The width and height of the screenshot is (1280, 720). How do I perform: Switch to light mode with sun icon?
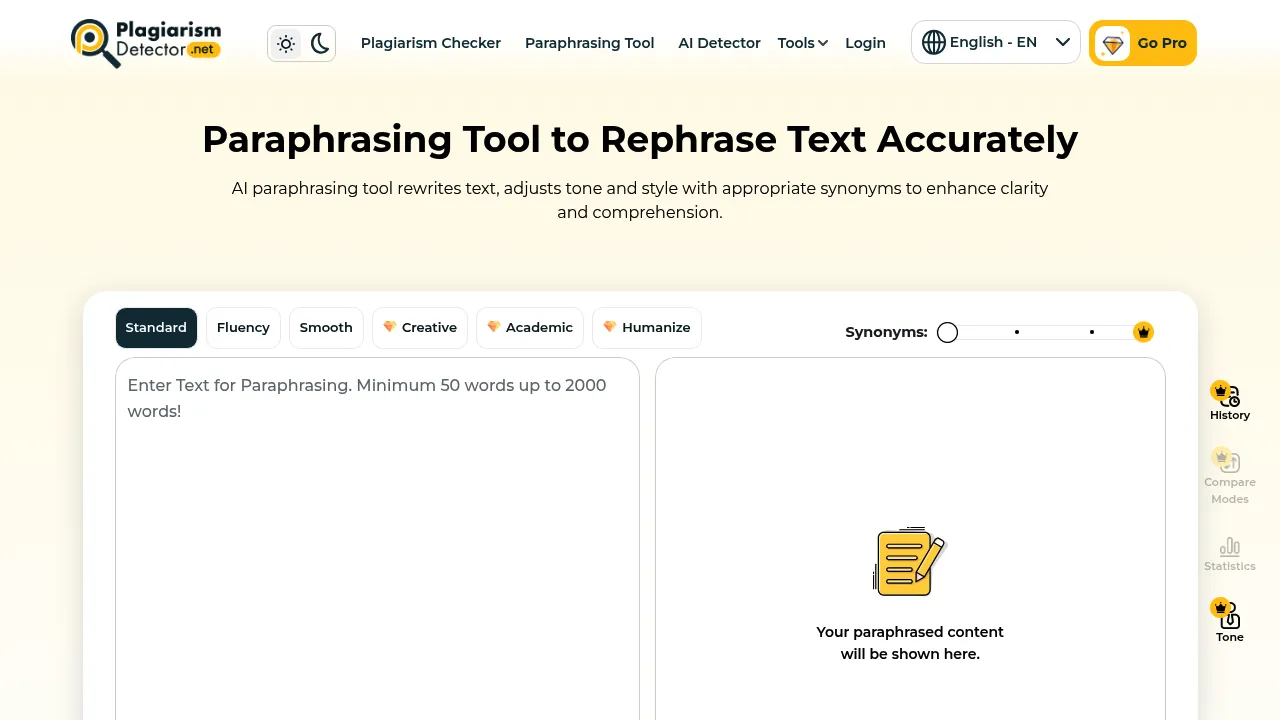click(x=285, y=43)
